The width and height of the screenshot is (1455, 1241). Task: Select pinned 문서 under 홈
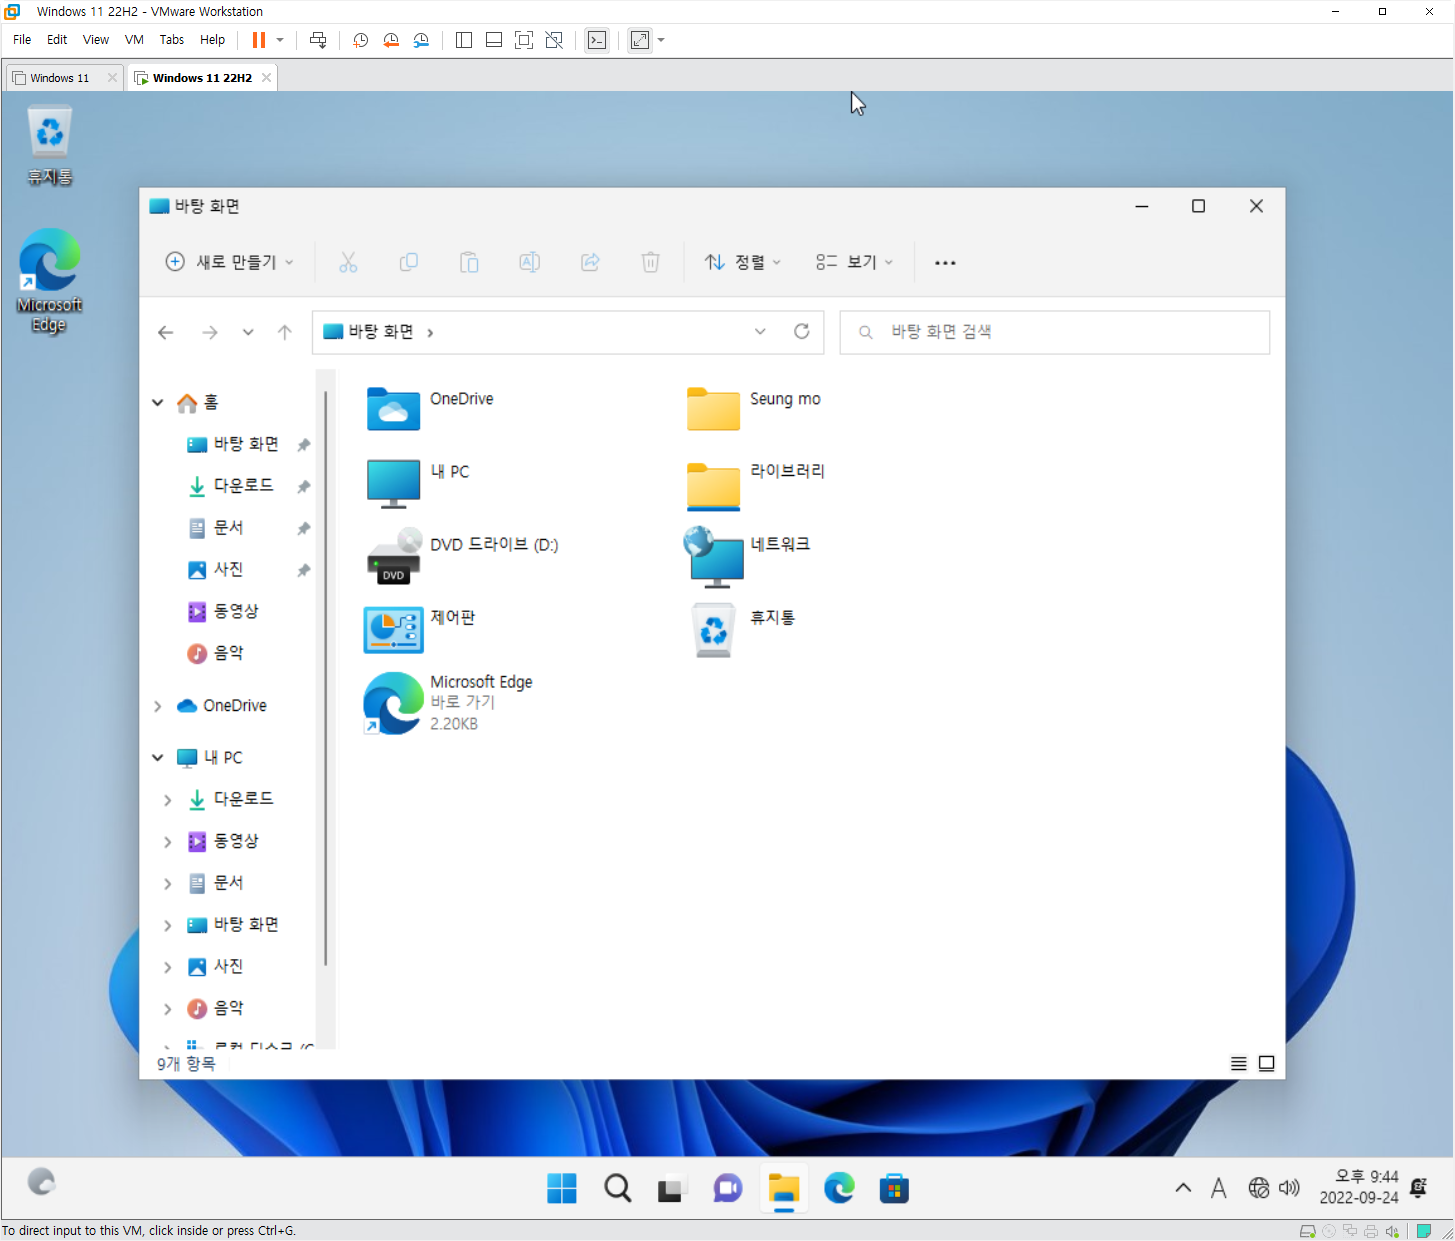pos(229,528)
